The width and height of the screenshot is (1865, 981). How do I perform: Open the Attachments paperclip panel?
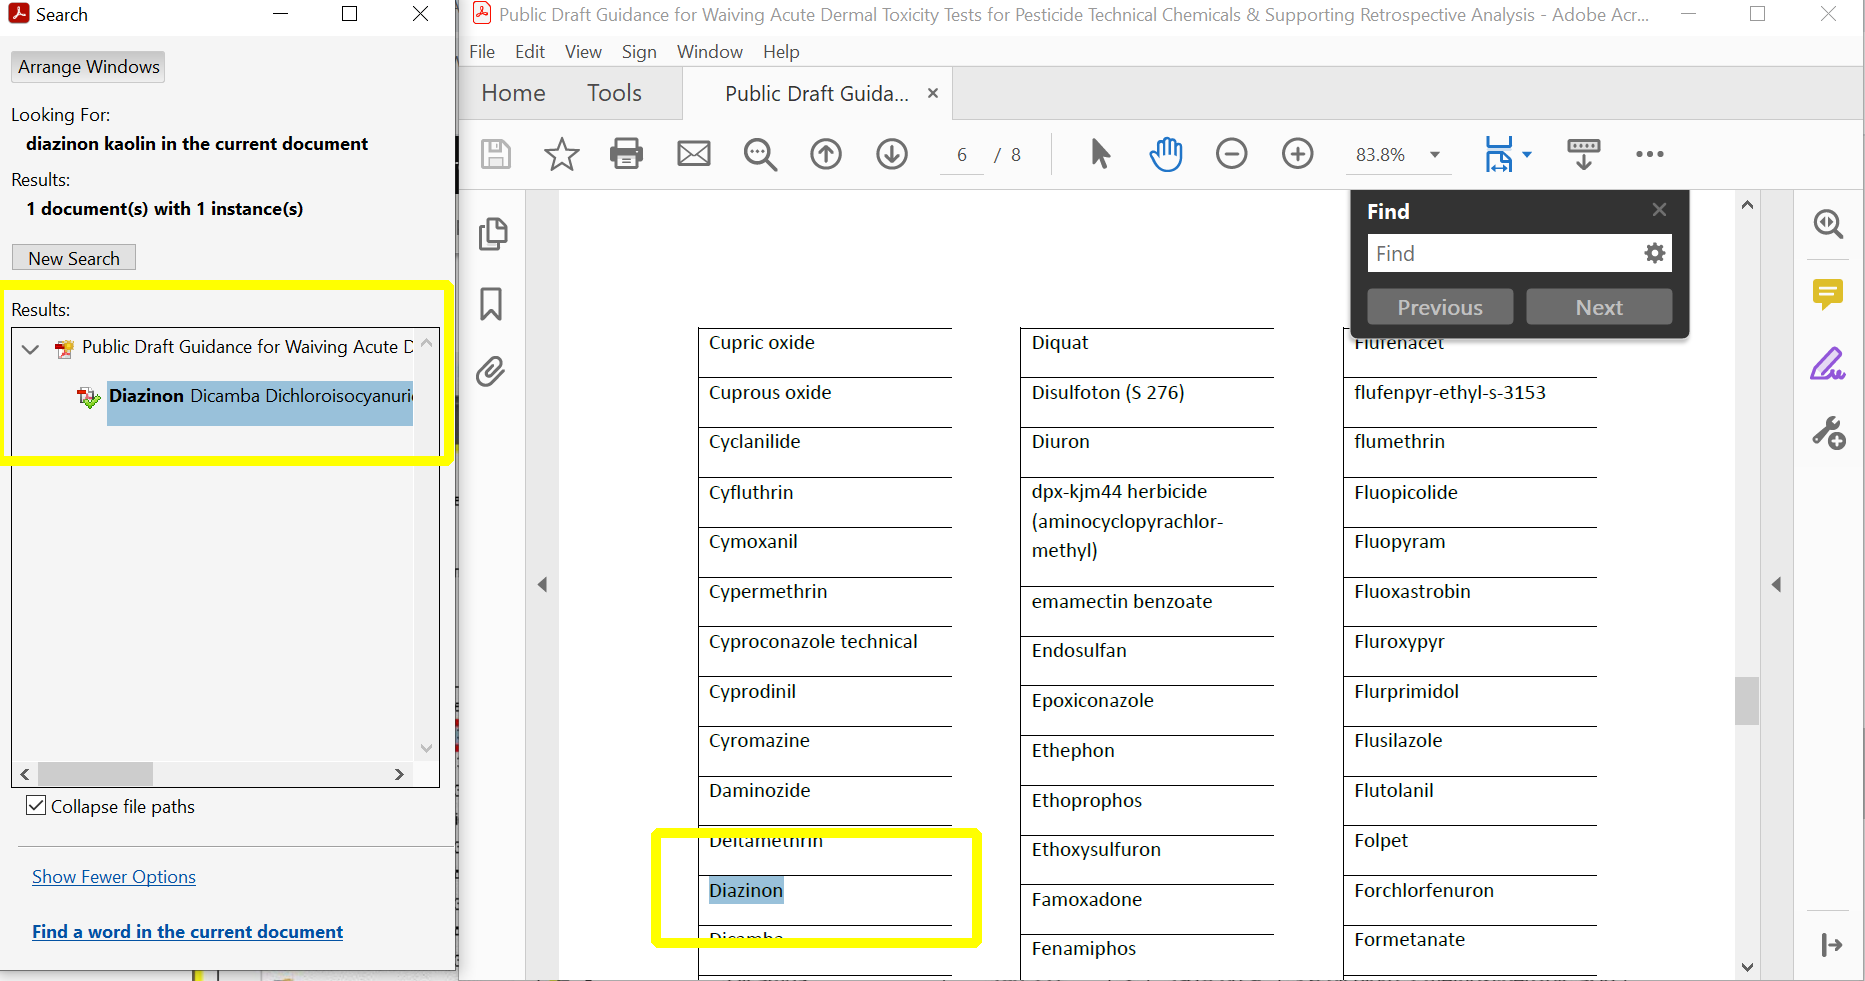coord(491,372)
